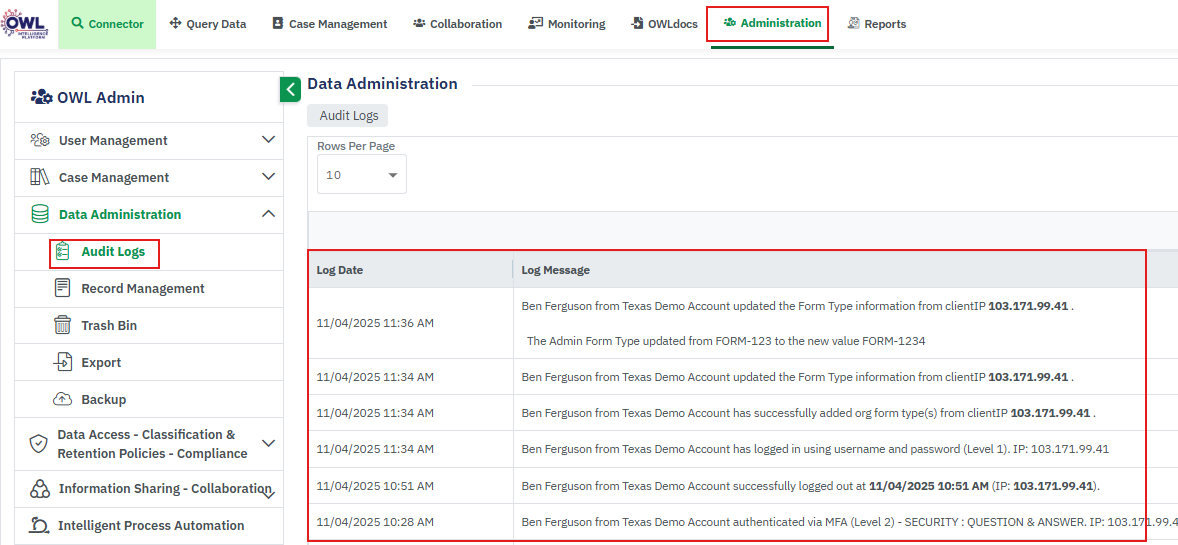The width and height of the screenshot is (1178, 545).
Task: Click the Audit Logs breadcrumb tab
Action: pyautogui.click(x=348, y=116)
